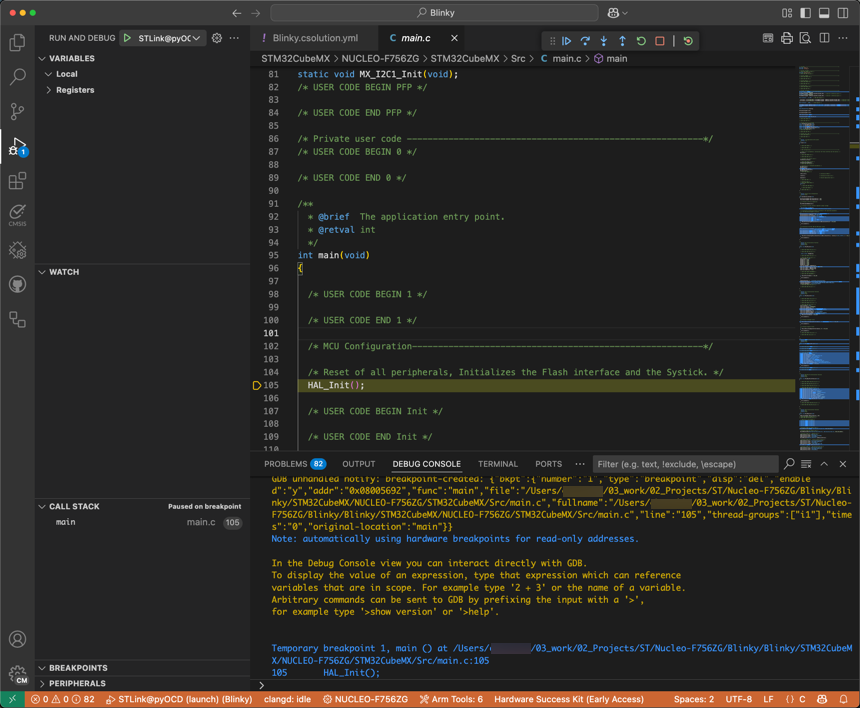Open launch.json via the debug gear icon
This screenshot has height=708, width=860.
(217, 38)
